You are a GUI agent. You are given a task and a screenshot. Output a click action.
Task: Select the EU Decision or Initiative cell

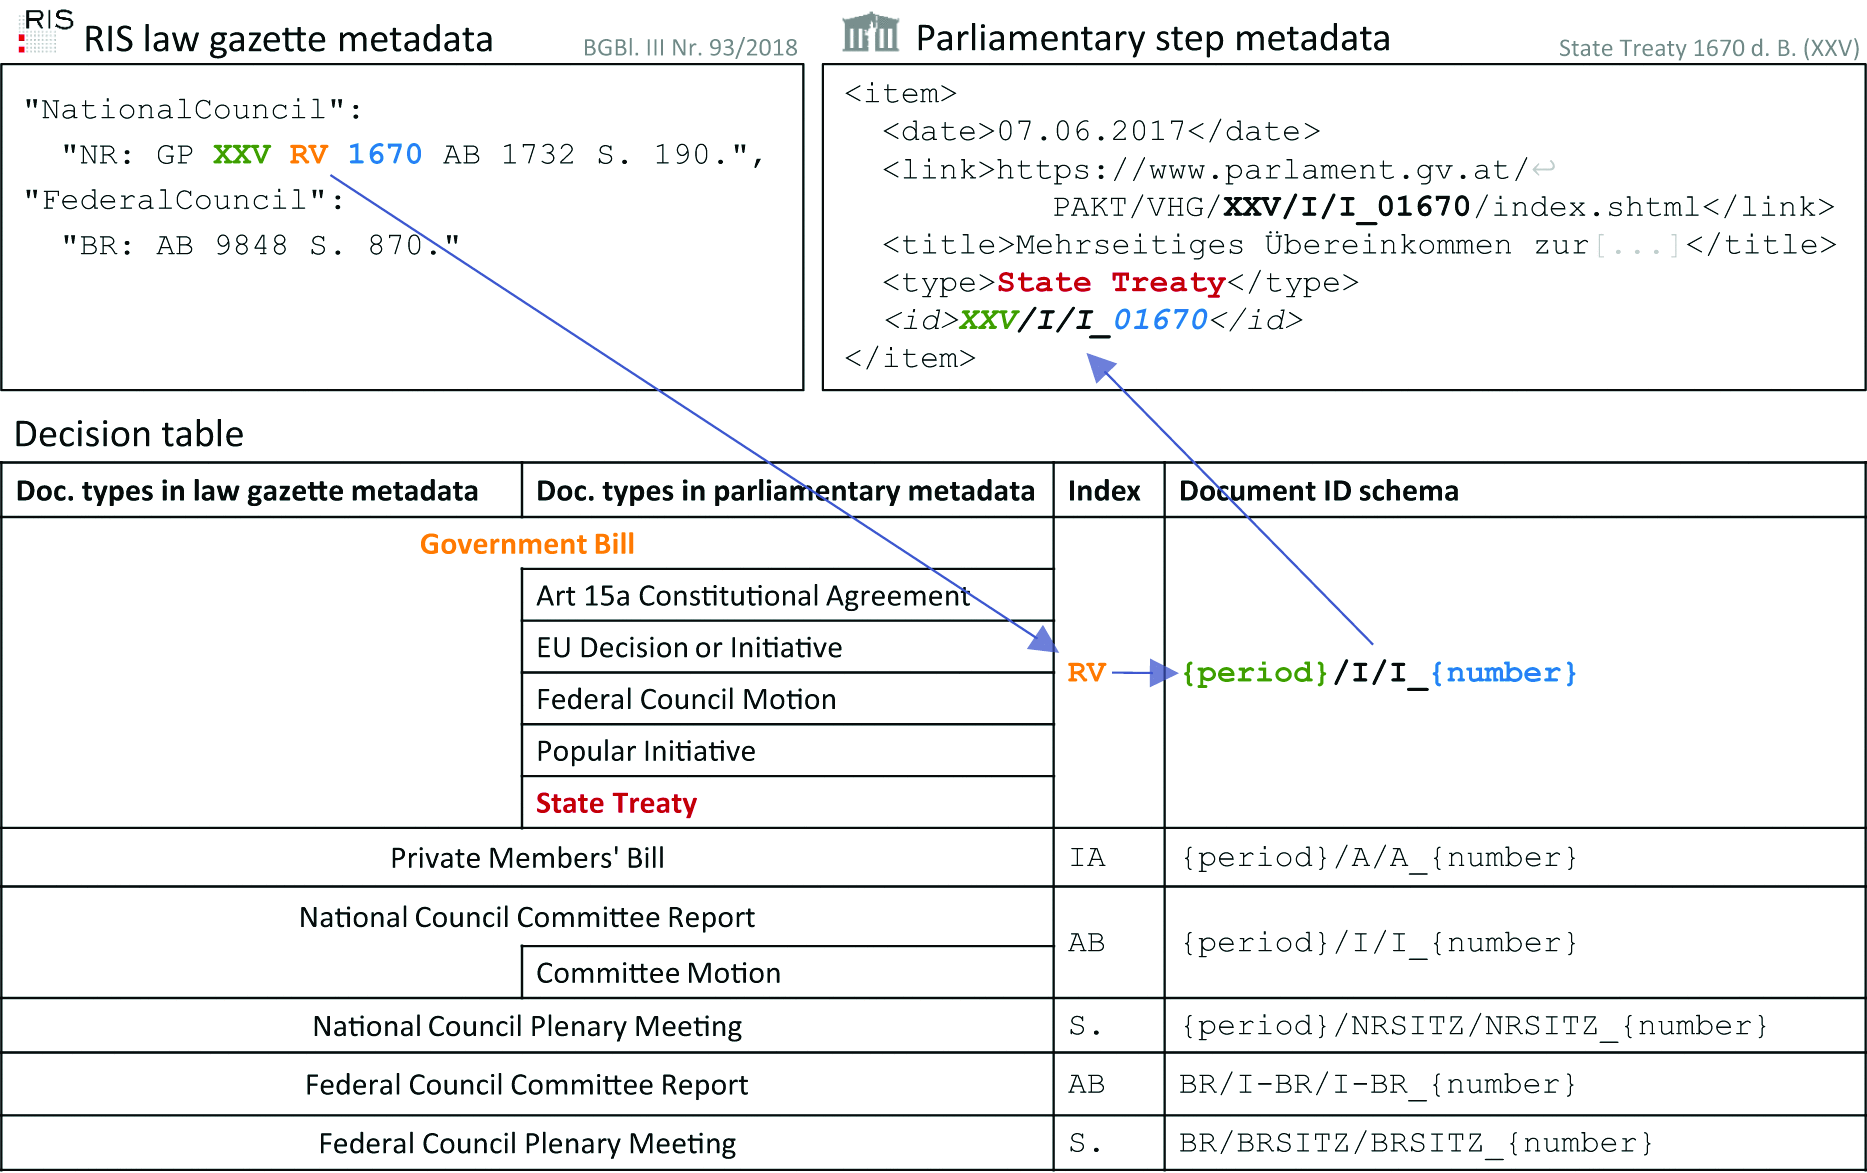pos(689,648)
